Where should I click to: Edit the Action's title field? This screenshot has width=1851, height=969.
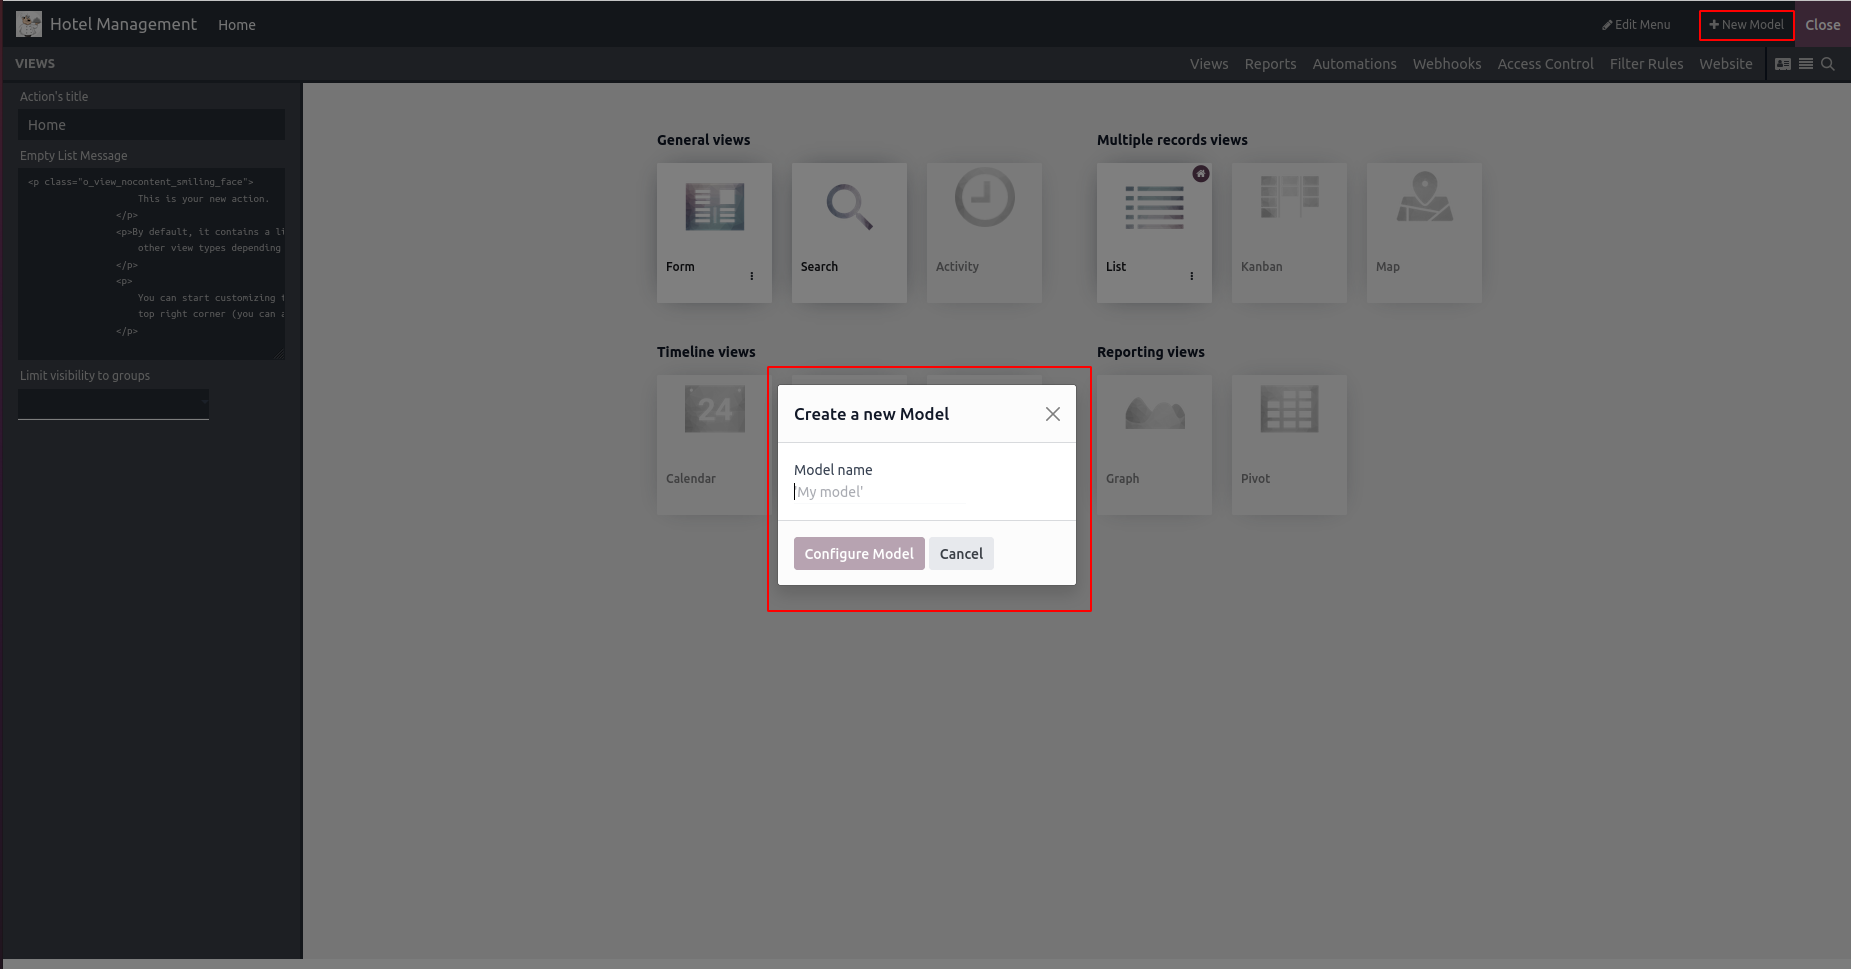pos(151,125)
